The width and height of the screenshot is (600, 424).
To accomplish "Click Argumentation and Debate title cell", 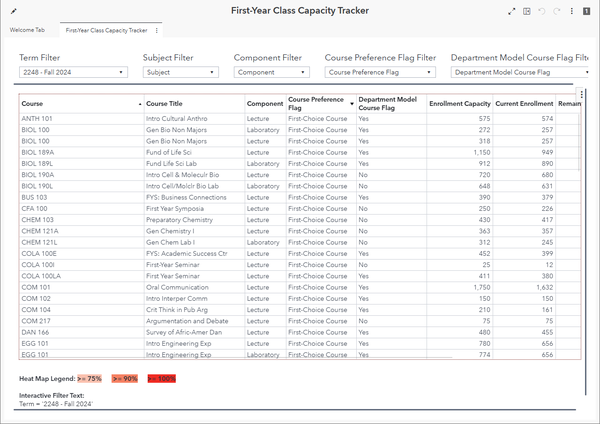I will pyautogui.click(x=194, y=321).
